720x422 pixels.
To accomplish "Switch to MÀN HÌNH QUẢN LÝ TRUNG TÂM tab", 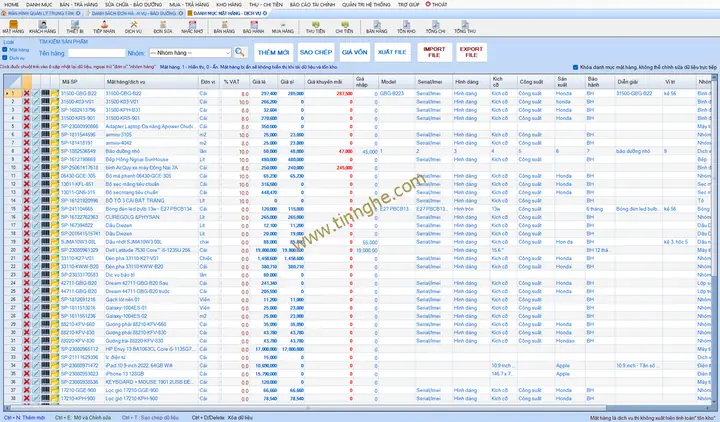I will pos(38,13).
